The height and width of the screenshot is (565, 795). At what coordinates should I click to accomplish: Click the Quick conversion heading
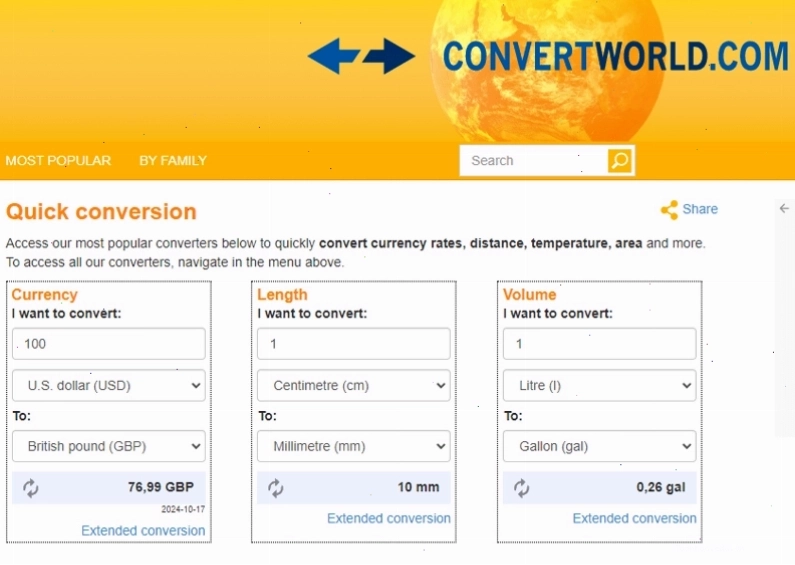pos(101,211)
